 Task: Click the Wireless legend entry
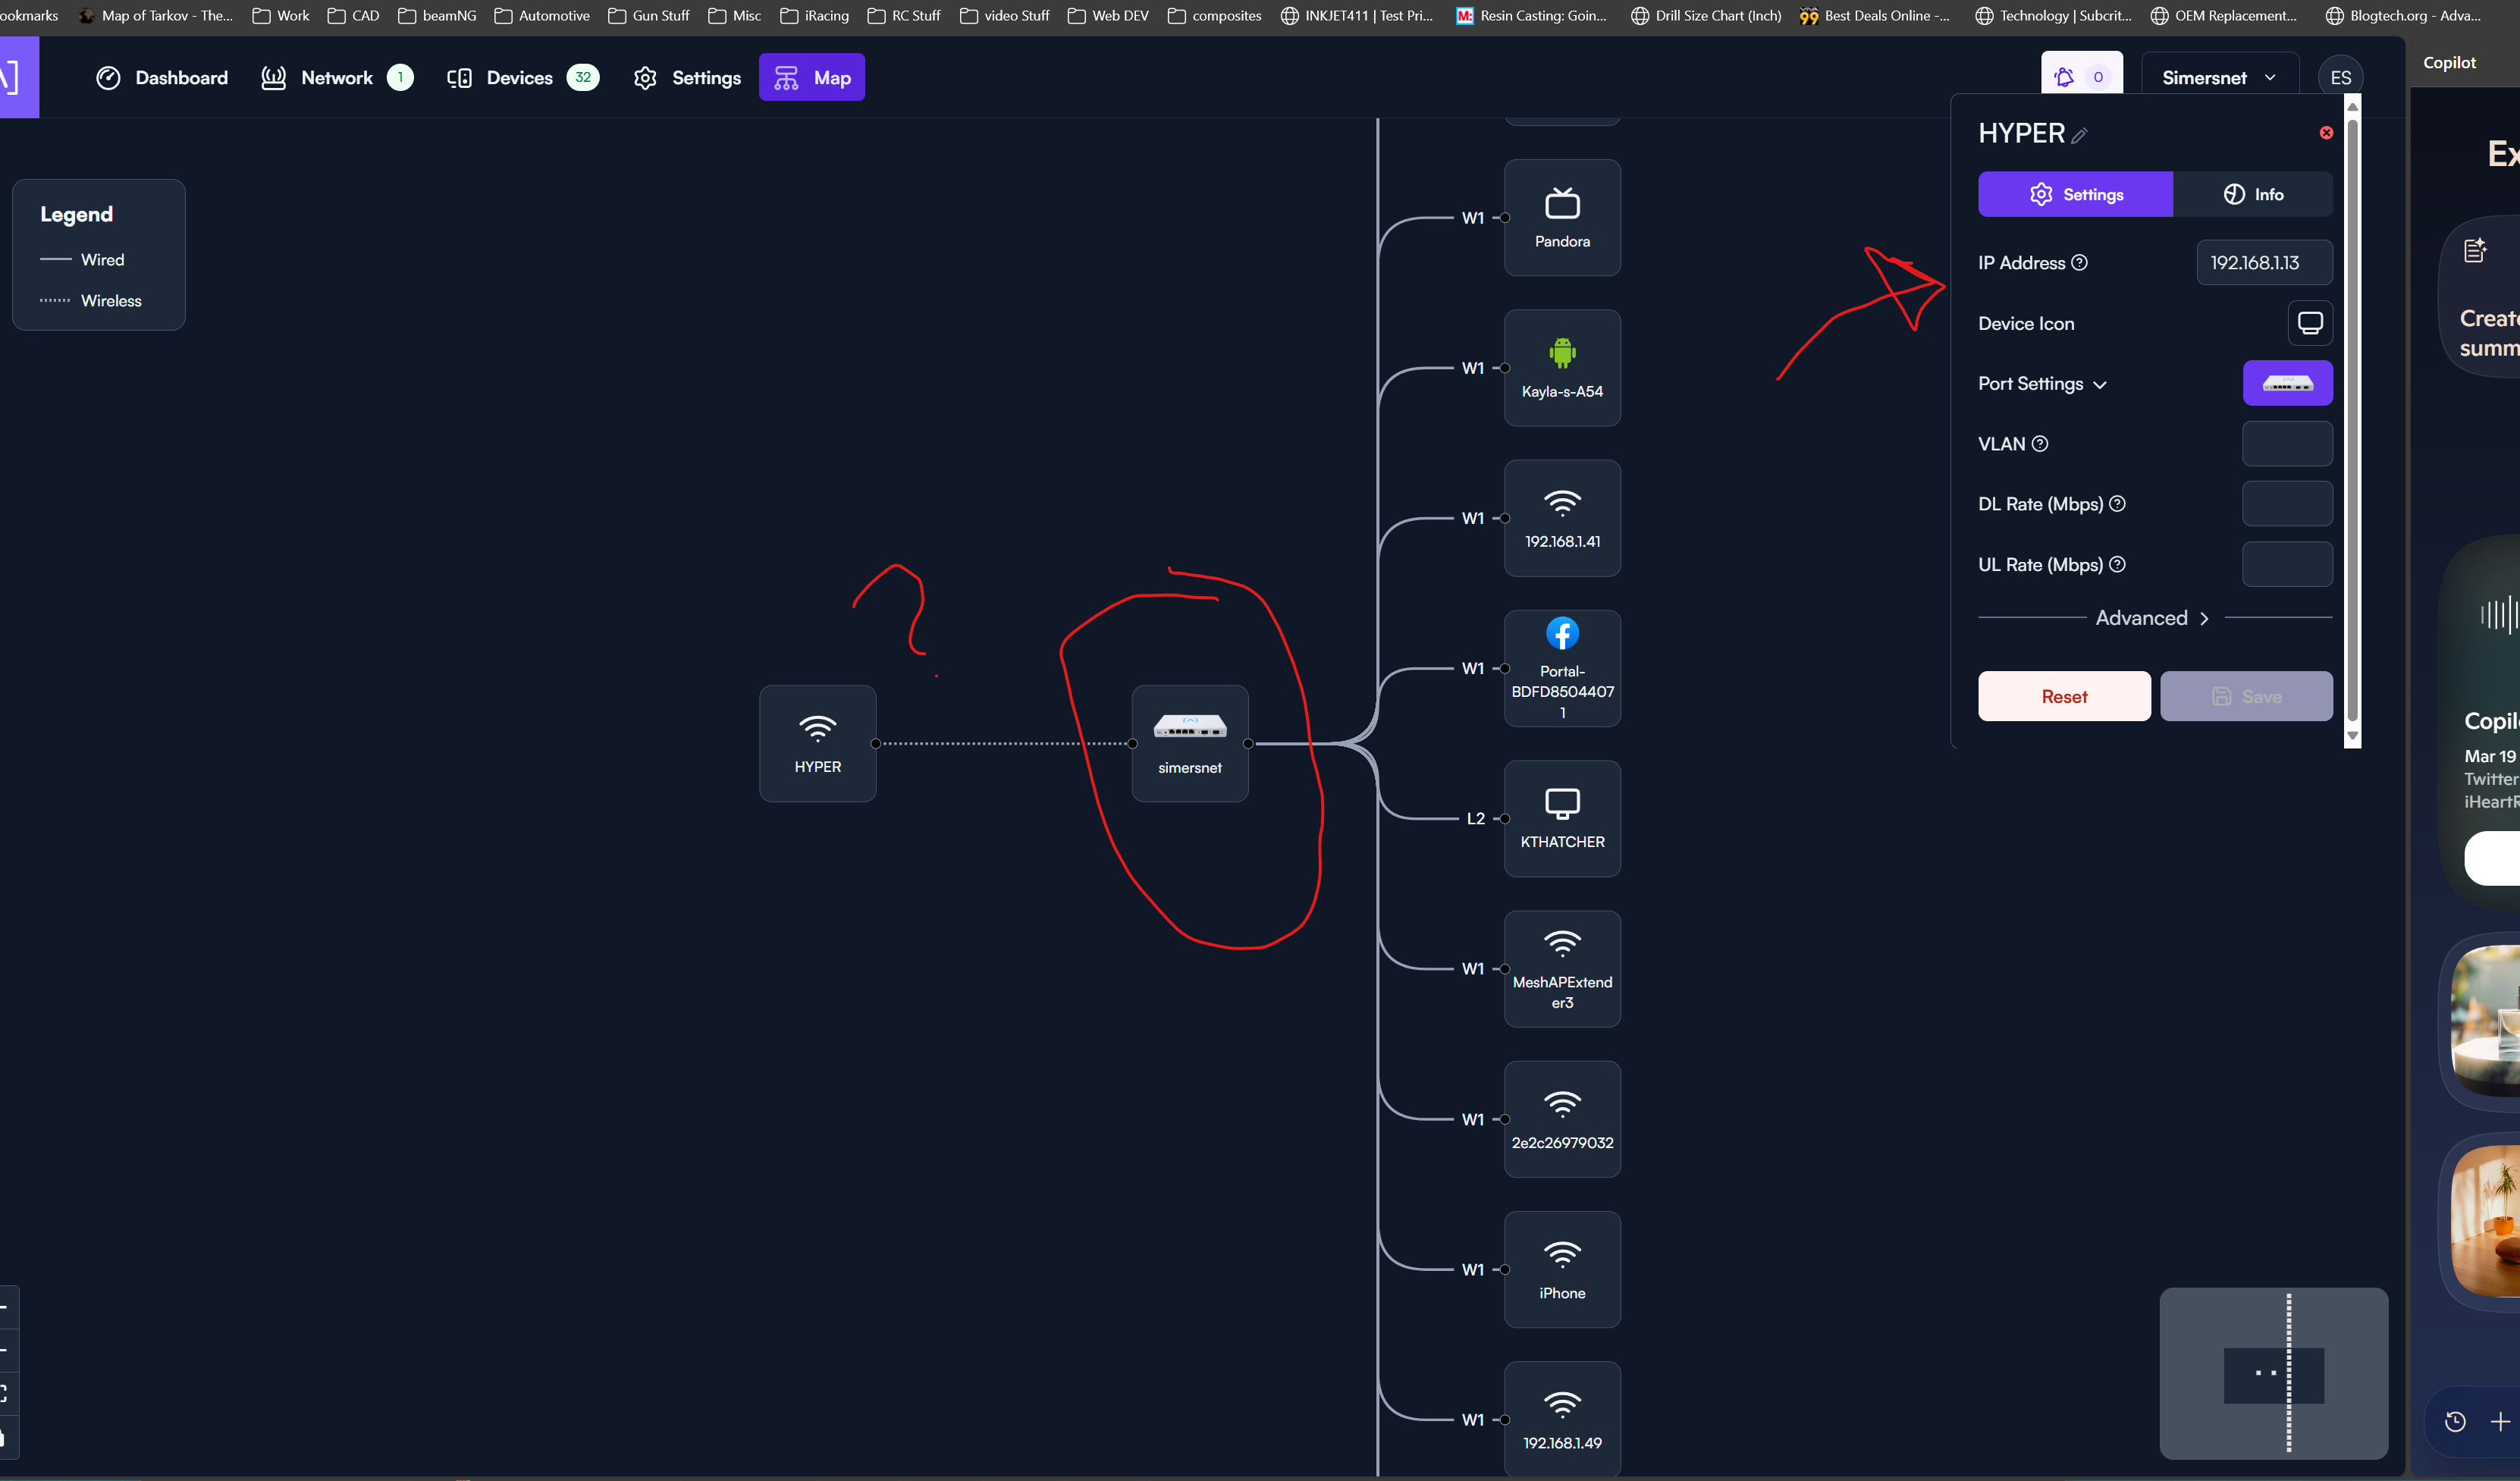91,301
